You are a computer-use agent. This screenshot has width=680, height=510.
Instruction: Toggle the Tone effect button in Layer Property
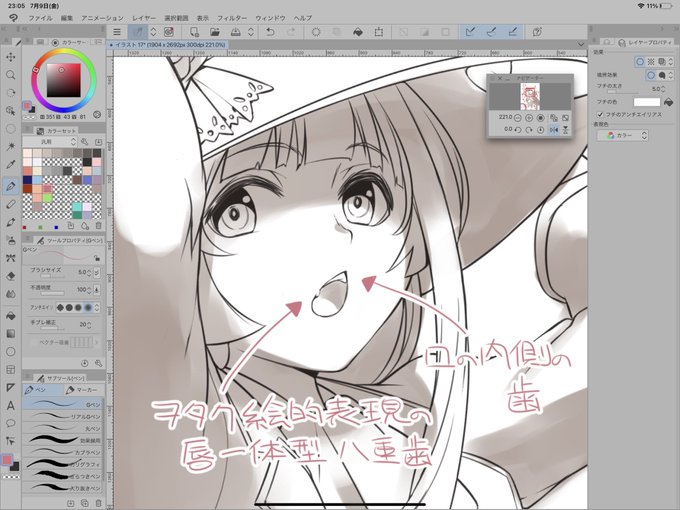pyautogui.click(x=651, y=62)
